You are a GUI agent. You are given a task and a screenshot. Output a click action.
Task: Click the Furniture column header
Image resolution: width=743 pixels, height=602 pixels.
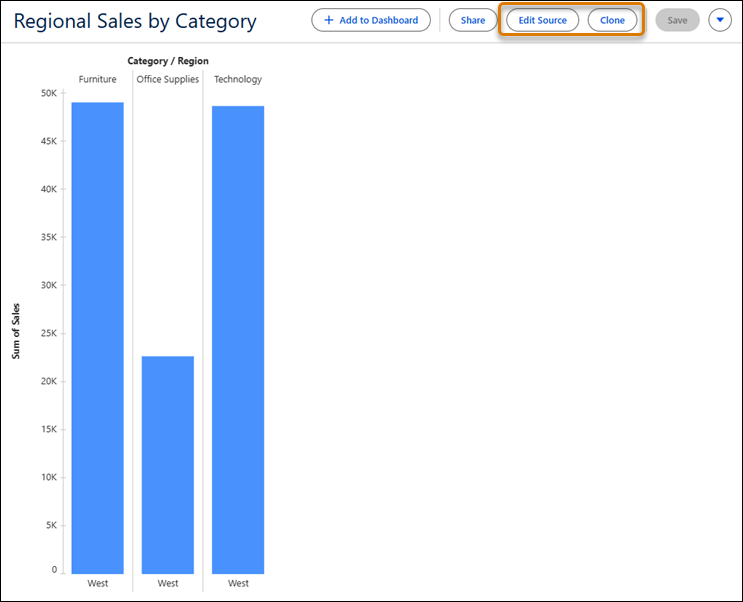[x=98, y=79]
